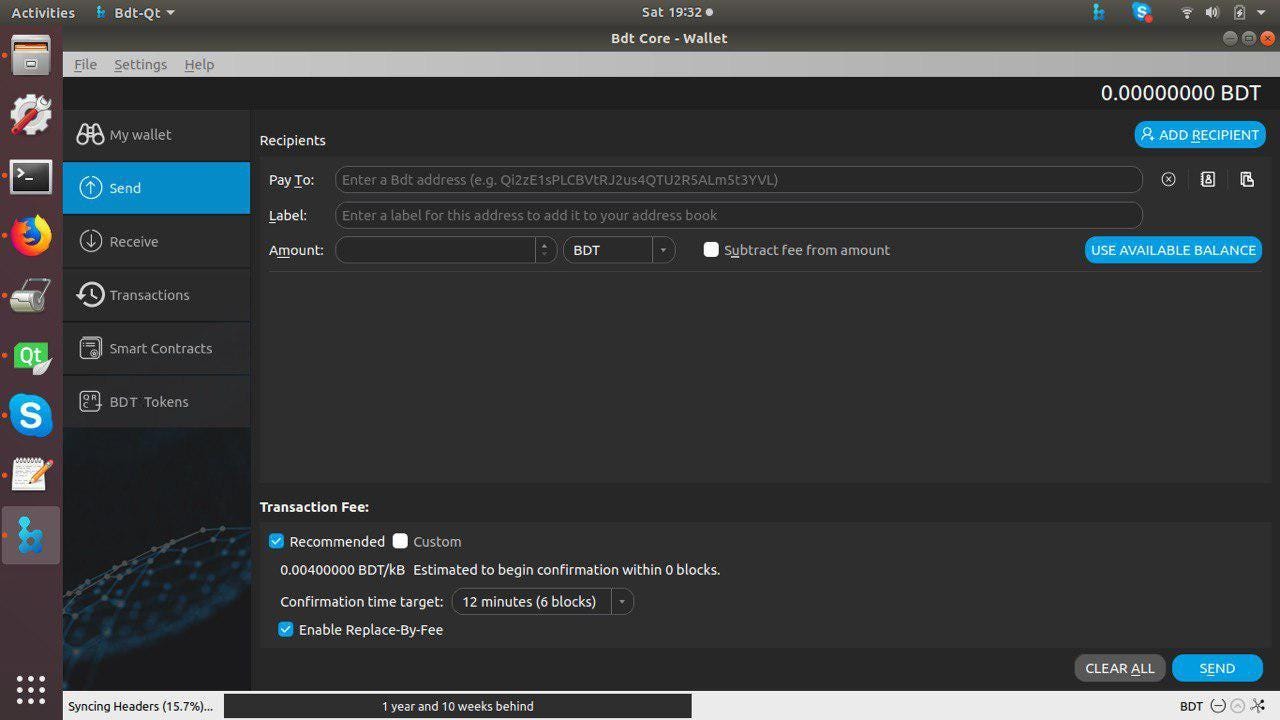Open the volume indicator

tap(1212, 13)
